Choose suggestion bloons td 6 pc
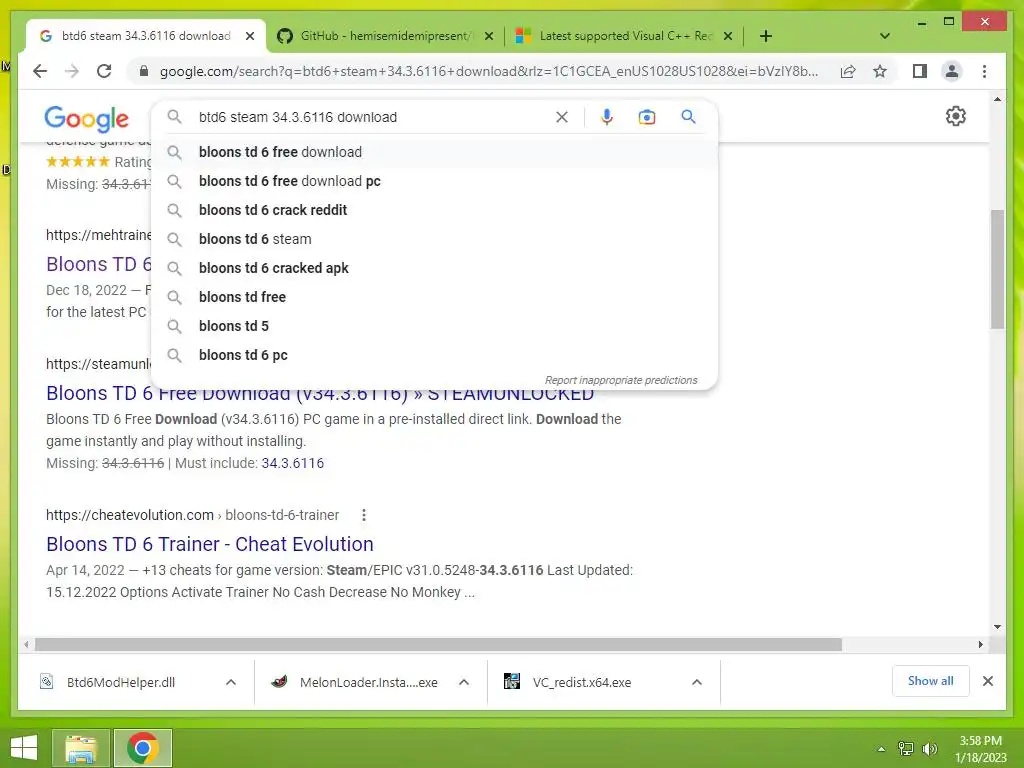1024x768 pixels. [x=434, y=355]
